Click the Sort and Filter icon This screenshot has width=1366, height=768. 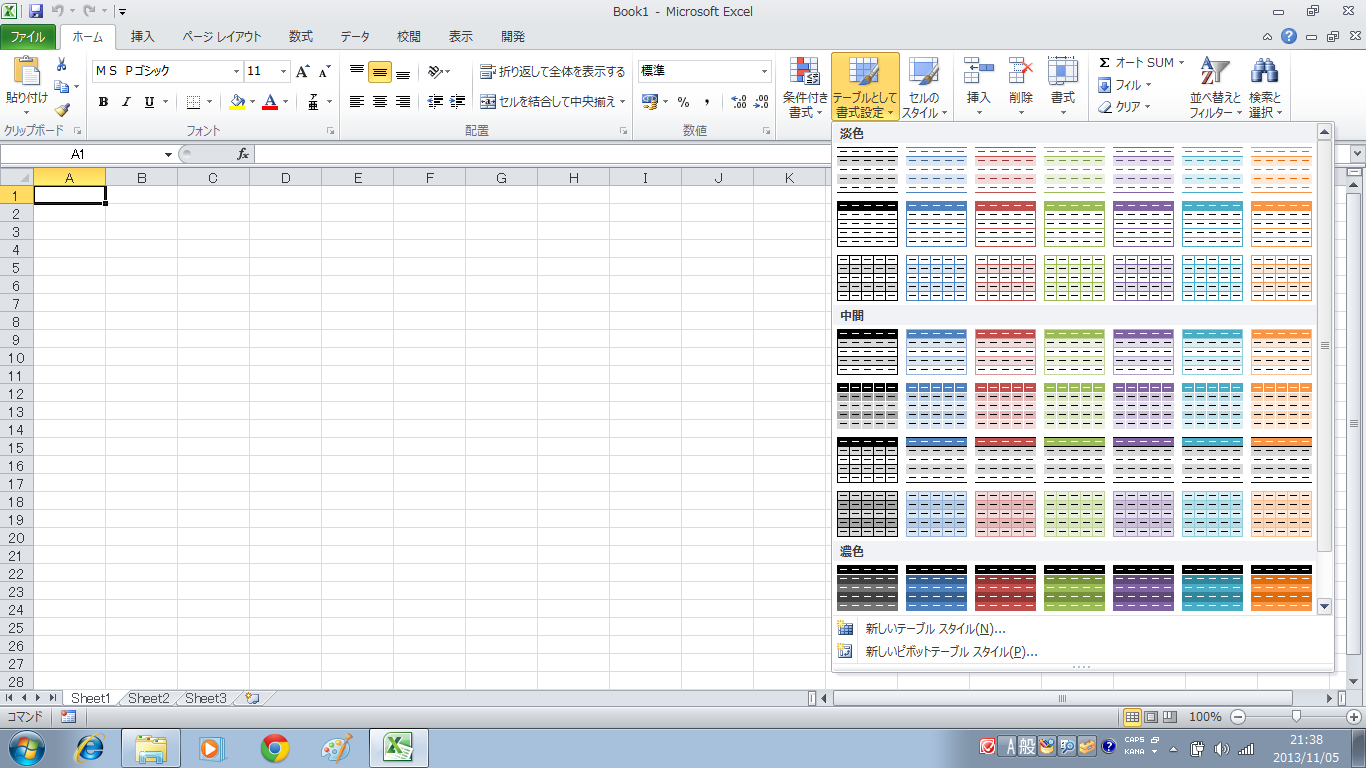click(x=1214, y=73)
